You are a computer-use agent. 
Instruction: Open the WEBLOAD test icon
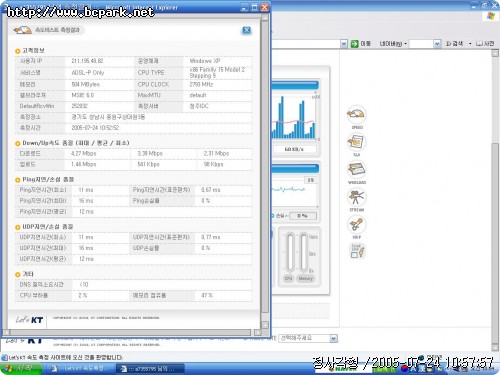coord(356,170)
